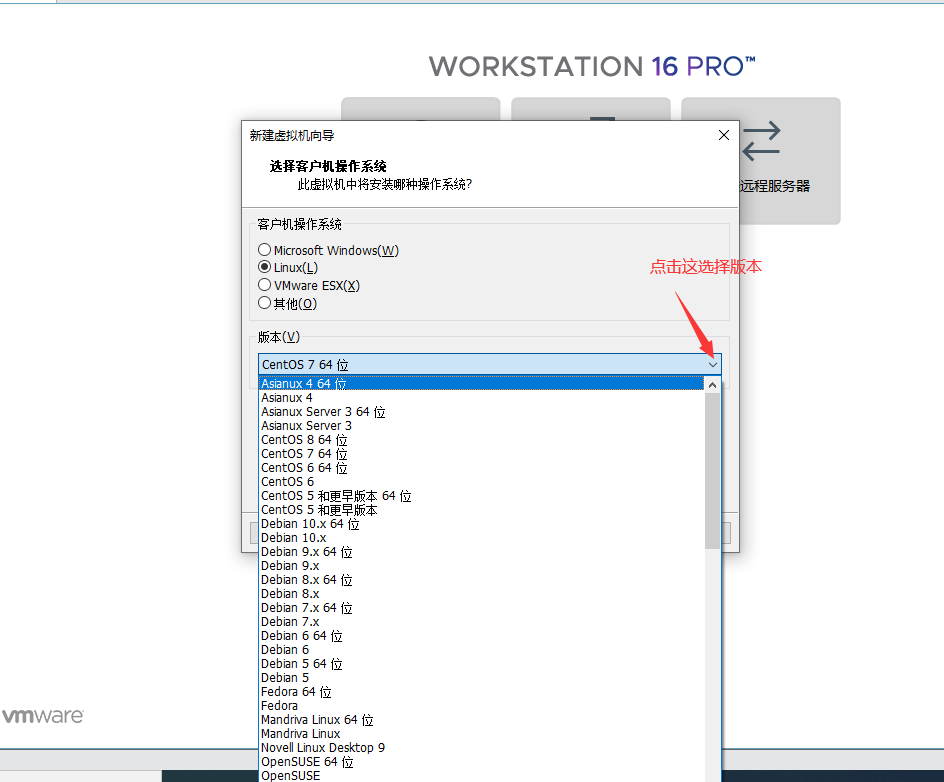Select Debian 6 entry
The image size is (944, 782).
click(481, 650)
